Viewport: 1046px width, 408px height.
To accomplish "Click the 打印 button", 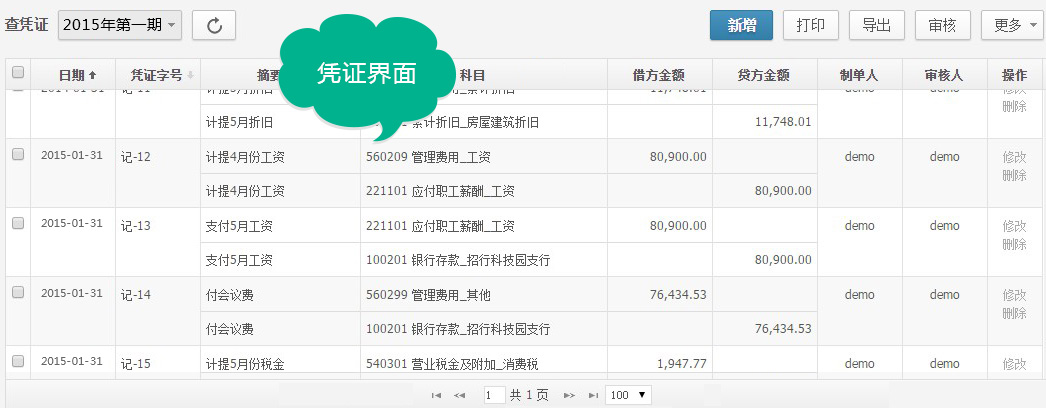I will tap(811, 25).
